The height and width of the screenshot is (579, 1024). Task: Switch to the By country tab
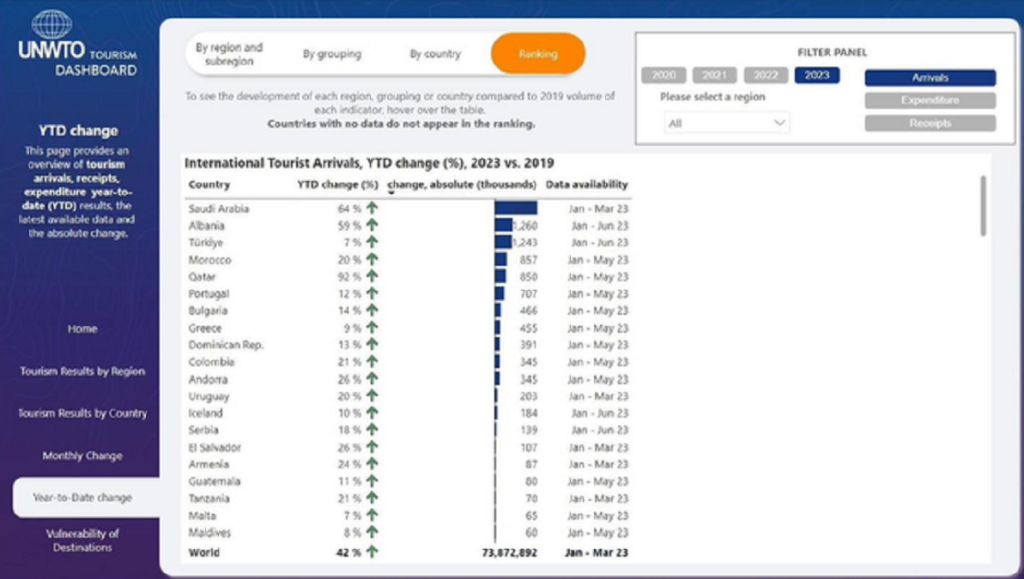coord(435,54)
